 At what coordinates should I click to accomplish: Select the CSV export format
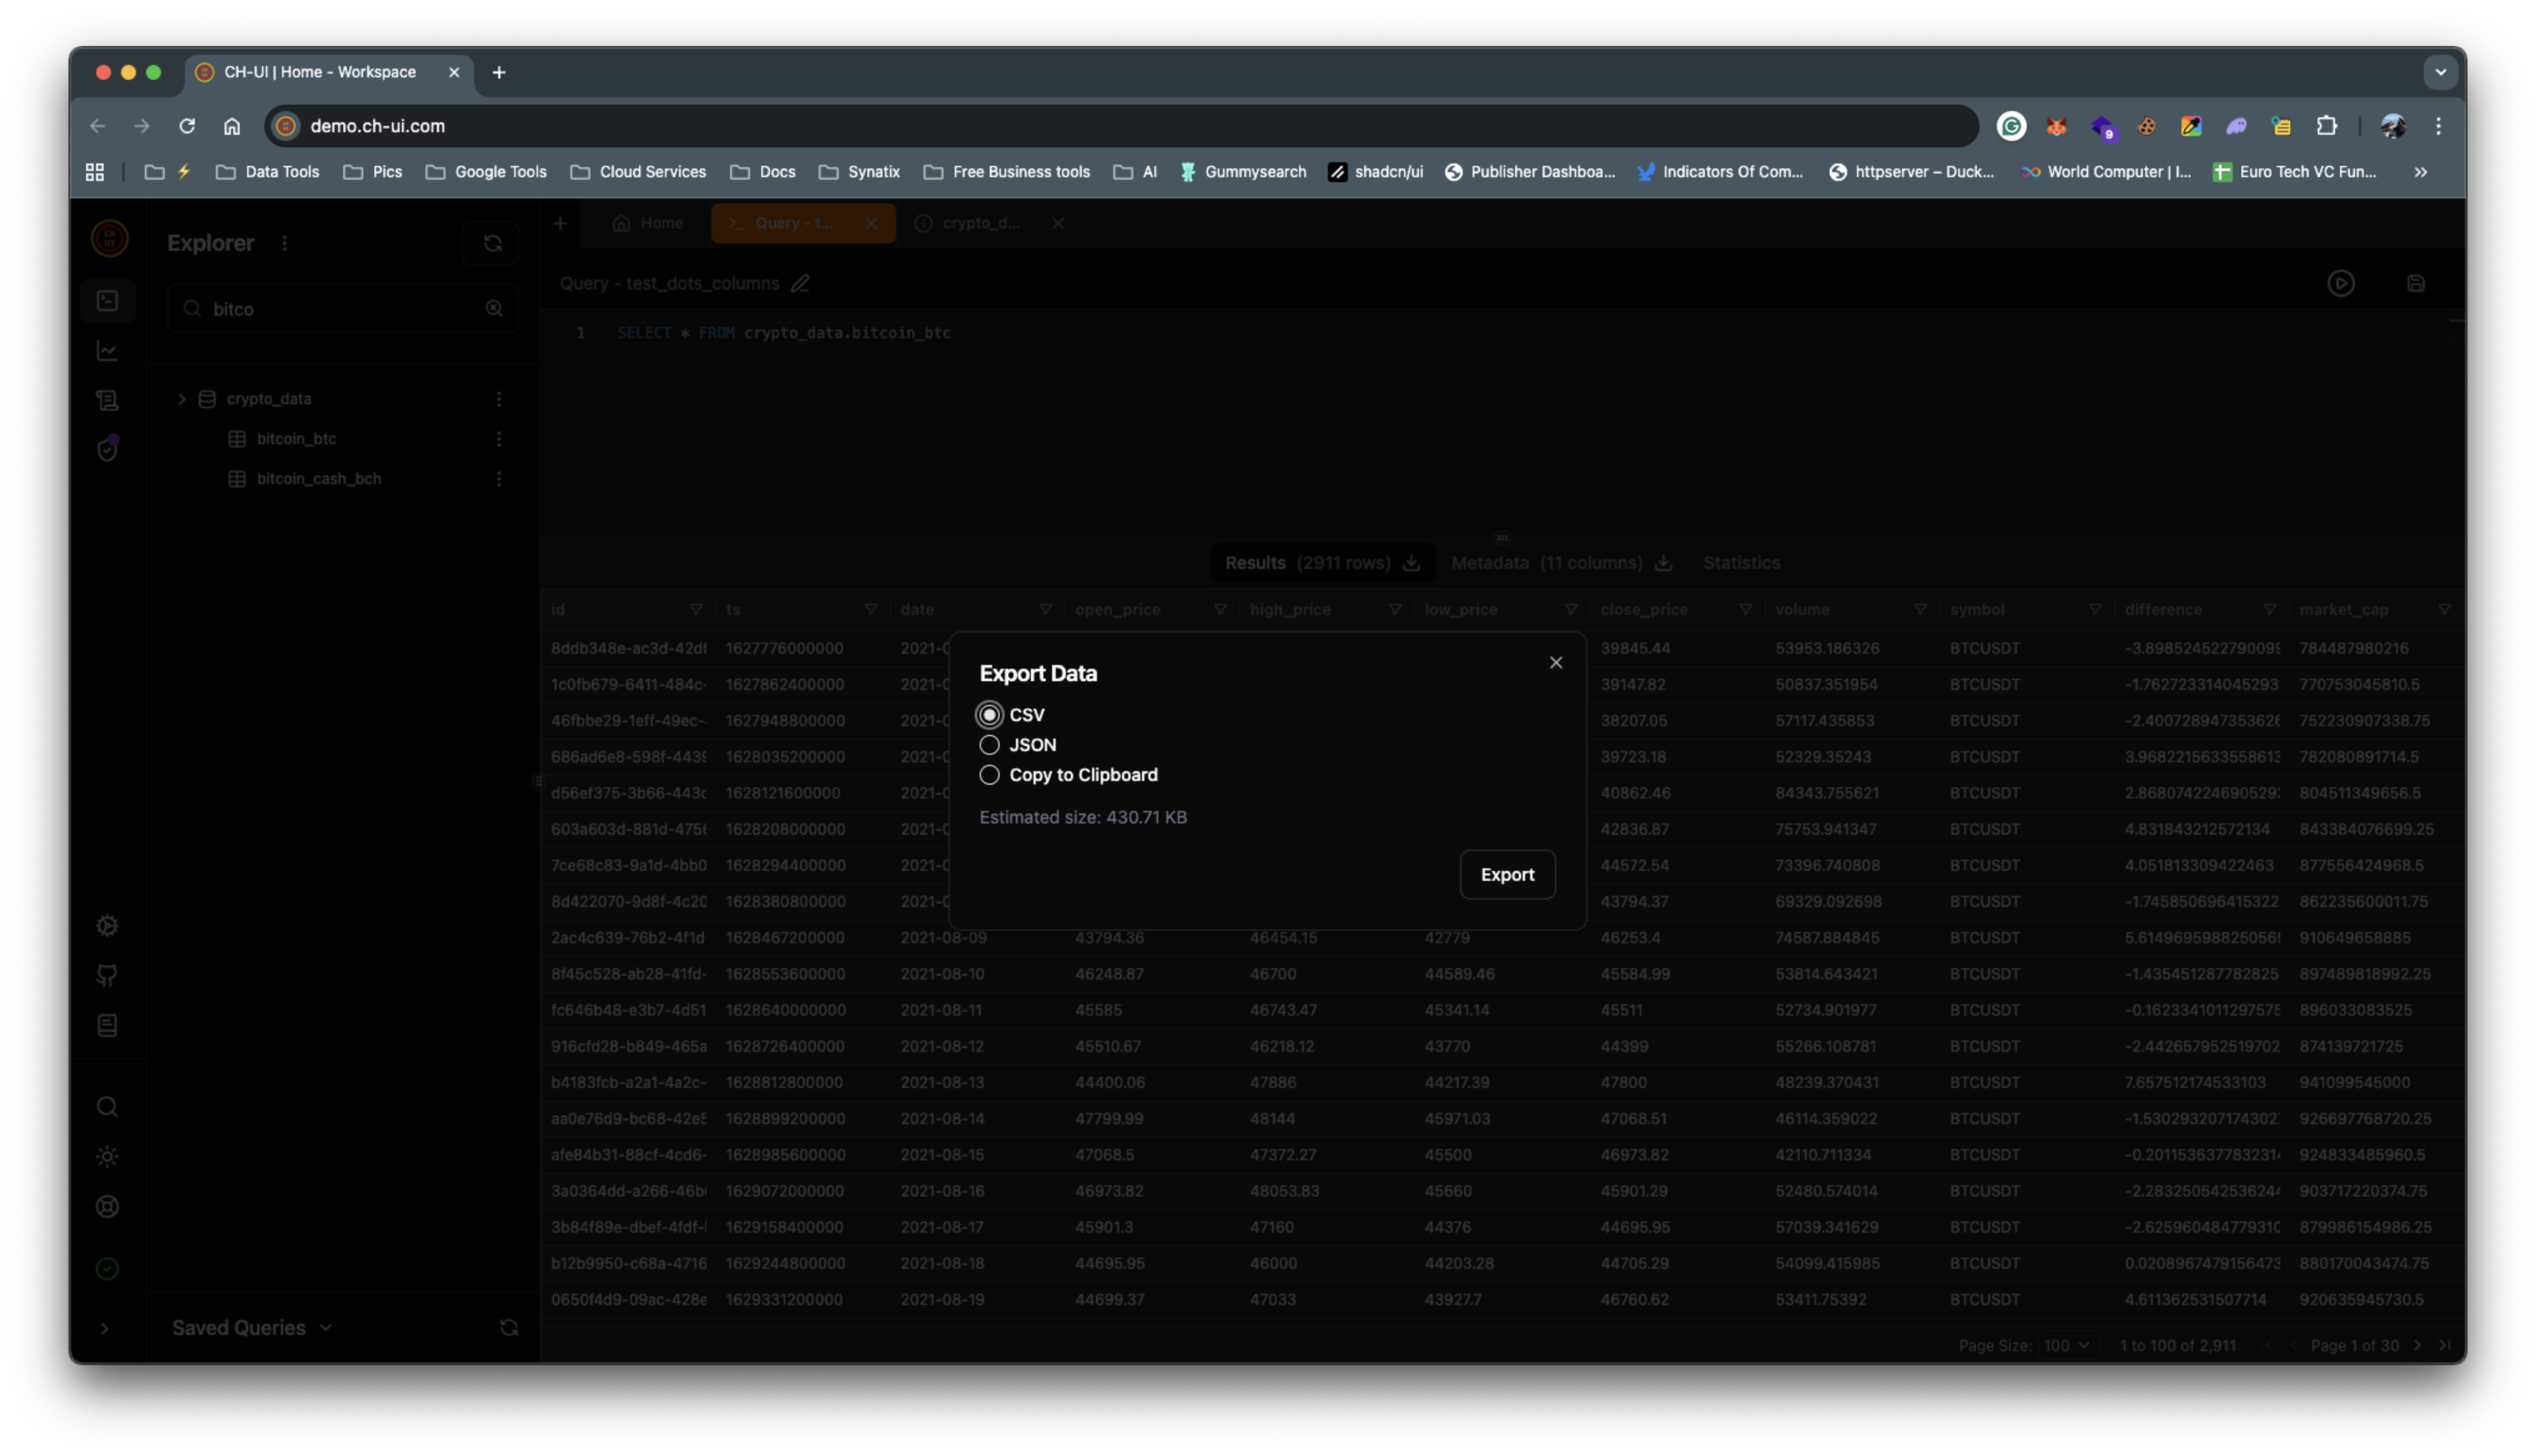click(x=989, y=715)
